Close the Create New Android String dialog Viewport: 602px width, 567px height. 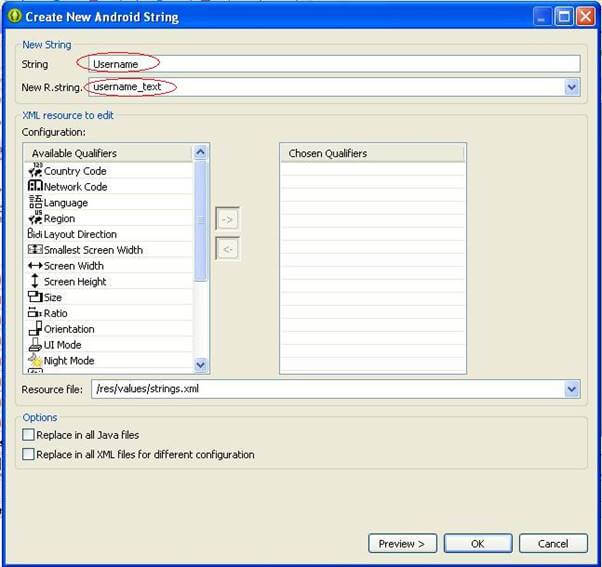pyautogui.click(x=586, y=17)
